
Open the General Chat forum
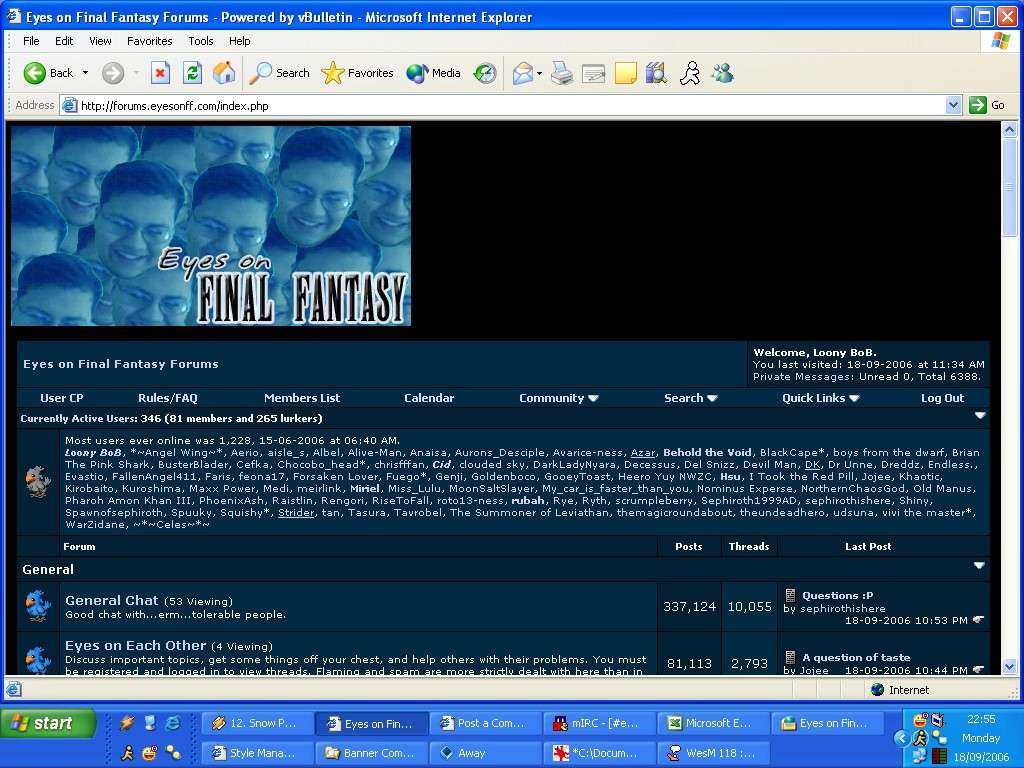[112, 600]
